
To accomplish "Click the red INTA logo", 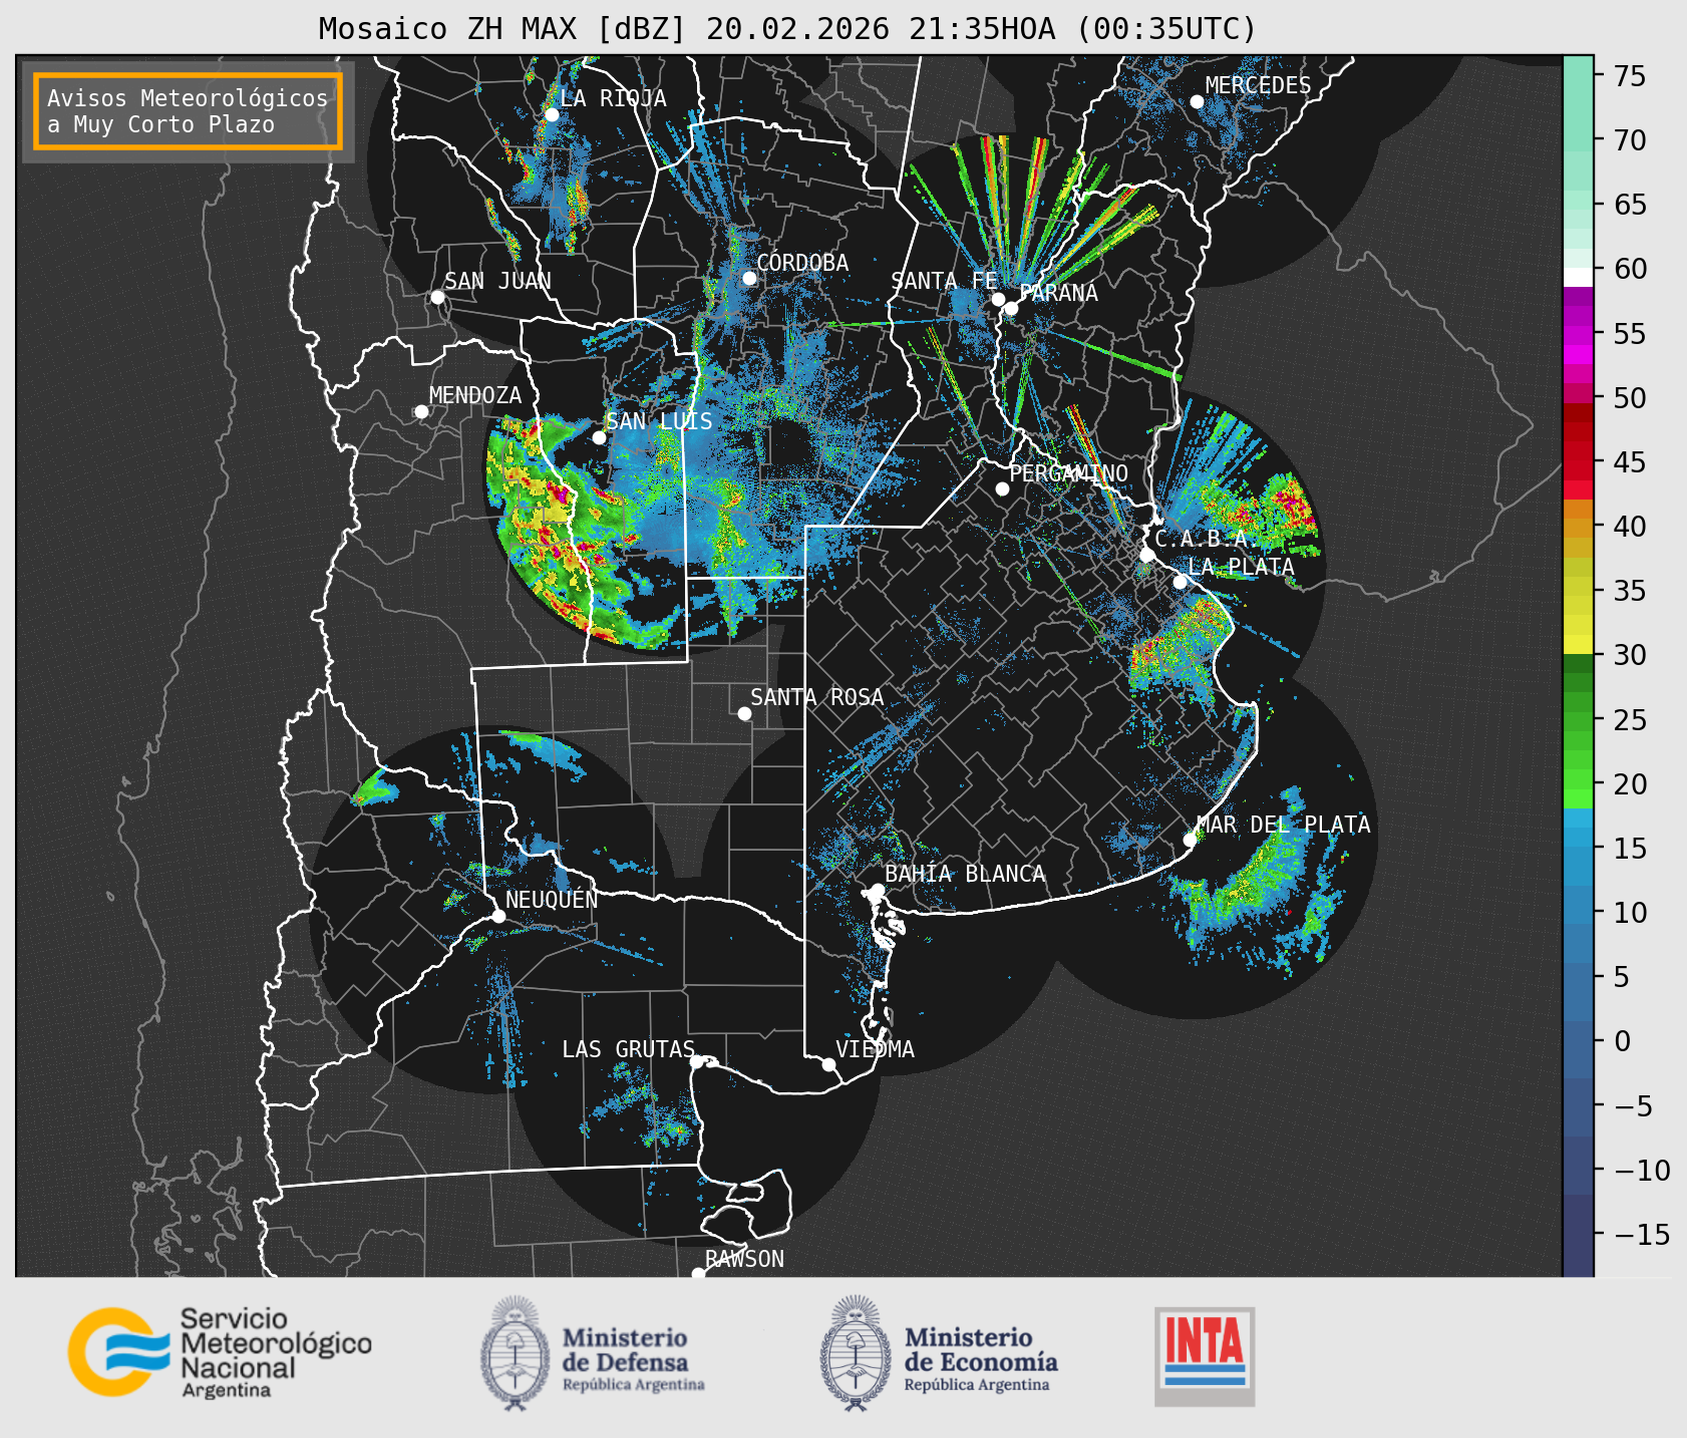I will pos(1204,1356).
